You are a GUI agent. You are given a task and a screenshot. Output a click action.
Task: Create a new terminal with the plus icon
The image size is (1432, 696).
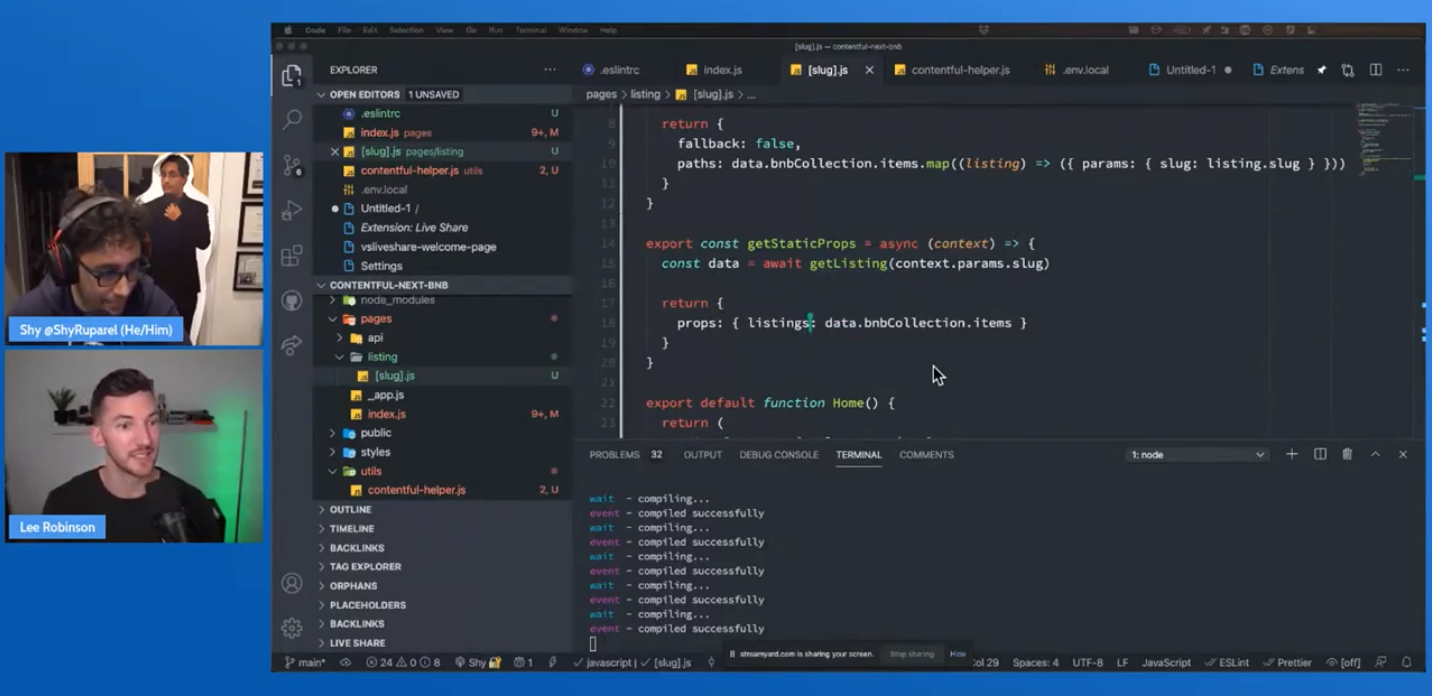1292,454
